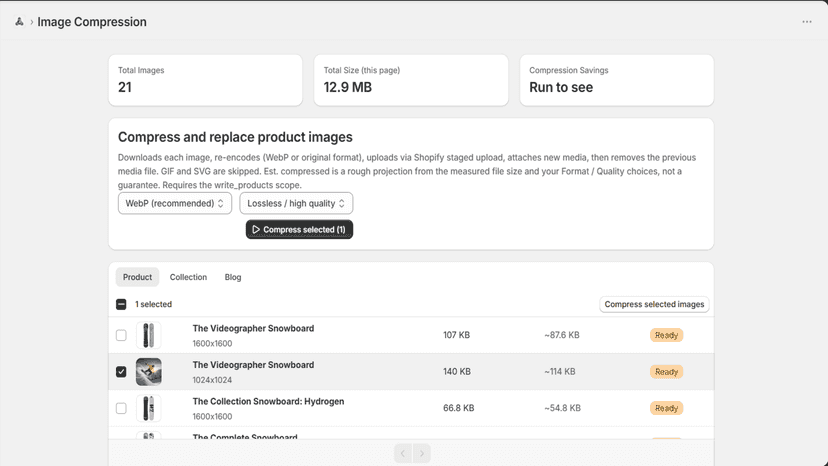The height and width of the screenshot is (466, 828).
Task: Go to the next page arrow
Action: (x=421, y=453)
